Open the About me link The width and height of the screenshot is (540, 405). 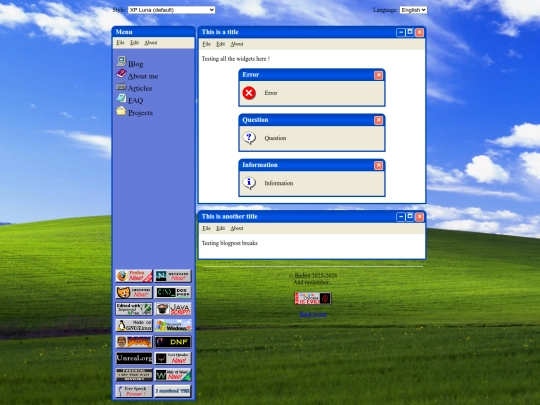click(143, 76)
